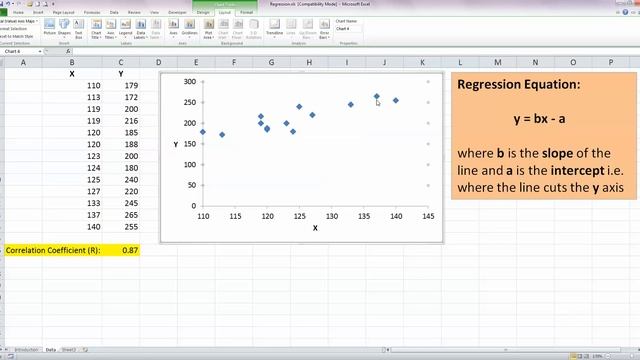Open the Axes options
The width and height of the screenshot is (640, 360).
coord(173,29)
